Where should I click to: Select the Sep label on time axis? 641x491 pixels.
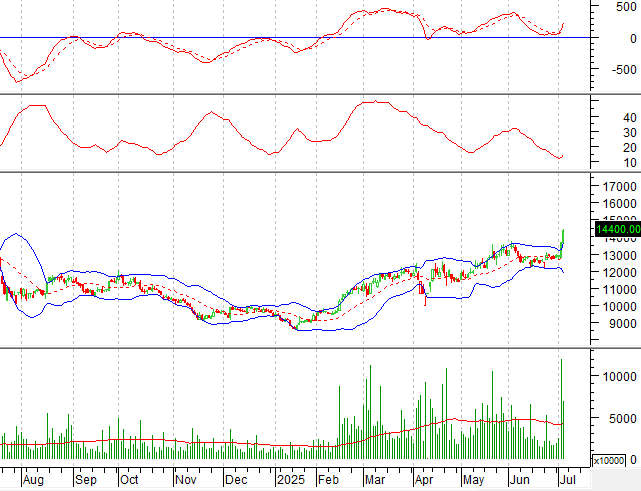(85, 478)
